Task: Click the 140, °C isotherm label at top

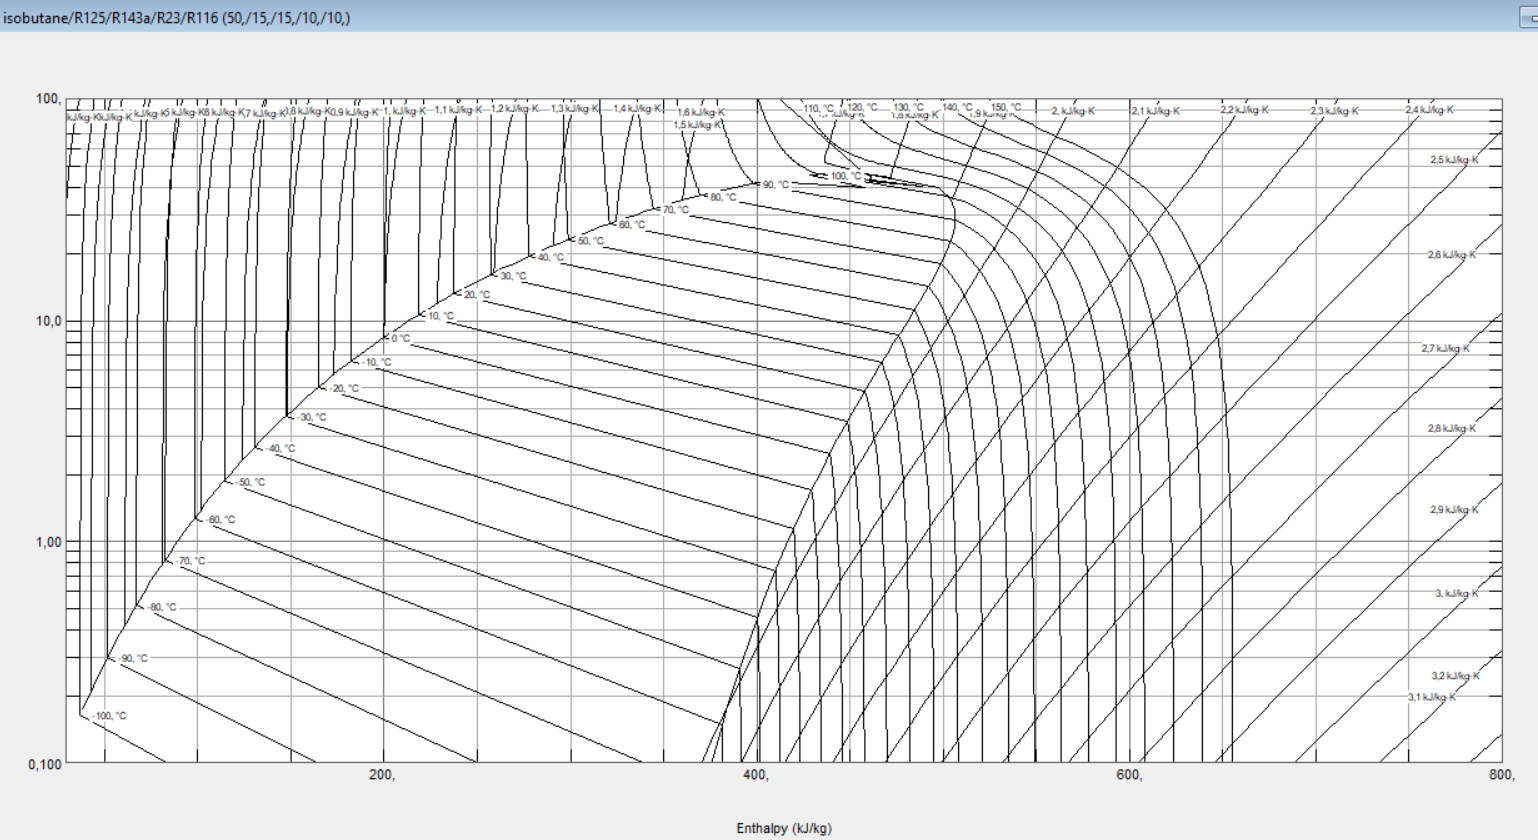Action: pos(957,107)
